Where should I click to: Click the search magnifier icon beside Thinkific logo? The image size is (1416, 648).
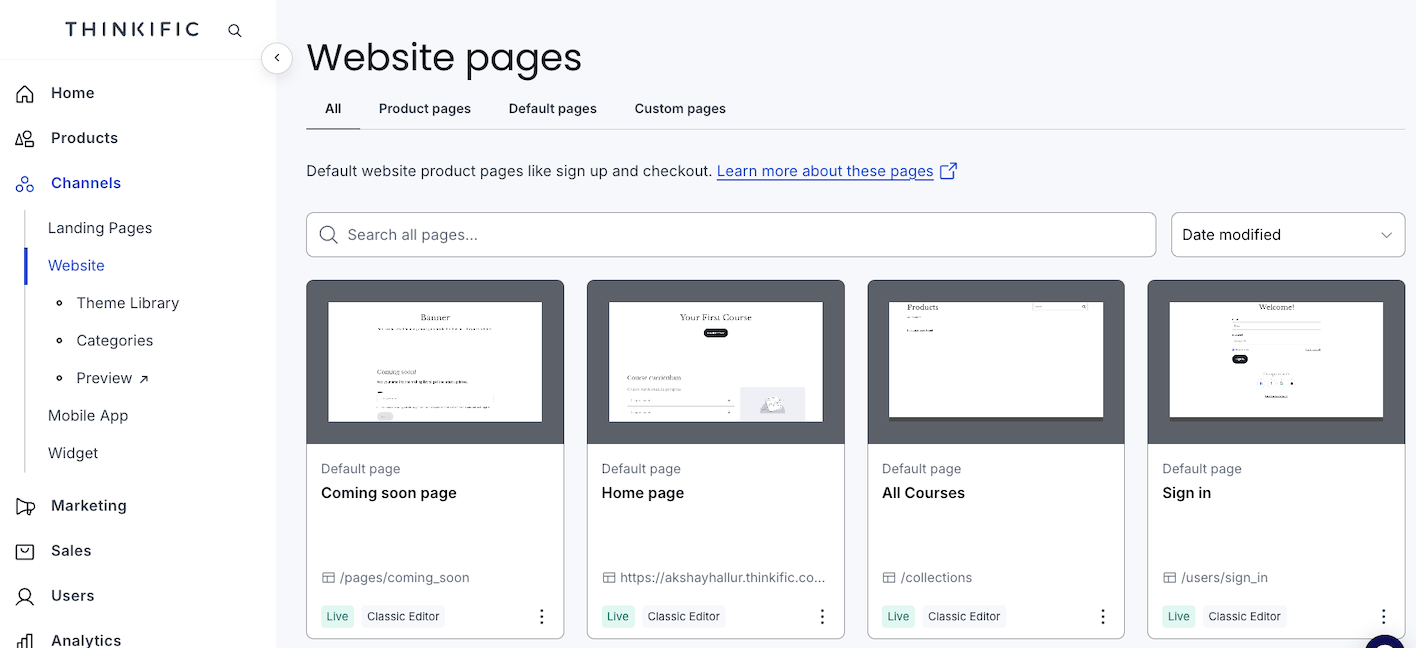(x=234, y=30)
